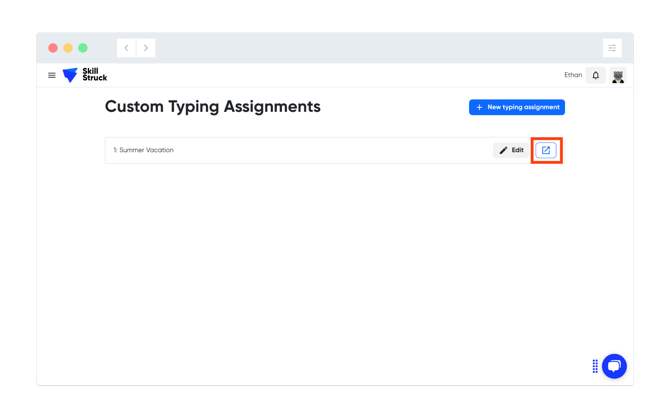Viewport: 670px width, 418px height.
Task: Go forward with browser forward arrow
Action: click(146, 48)
